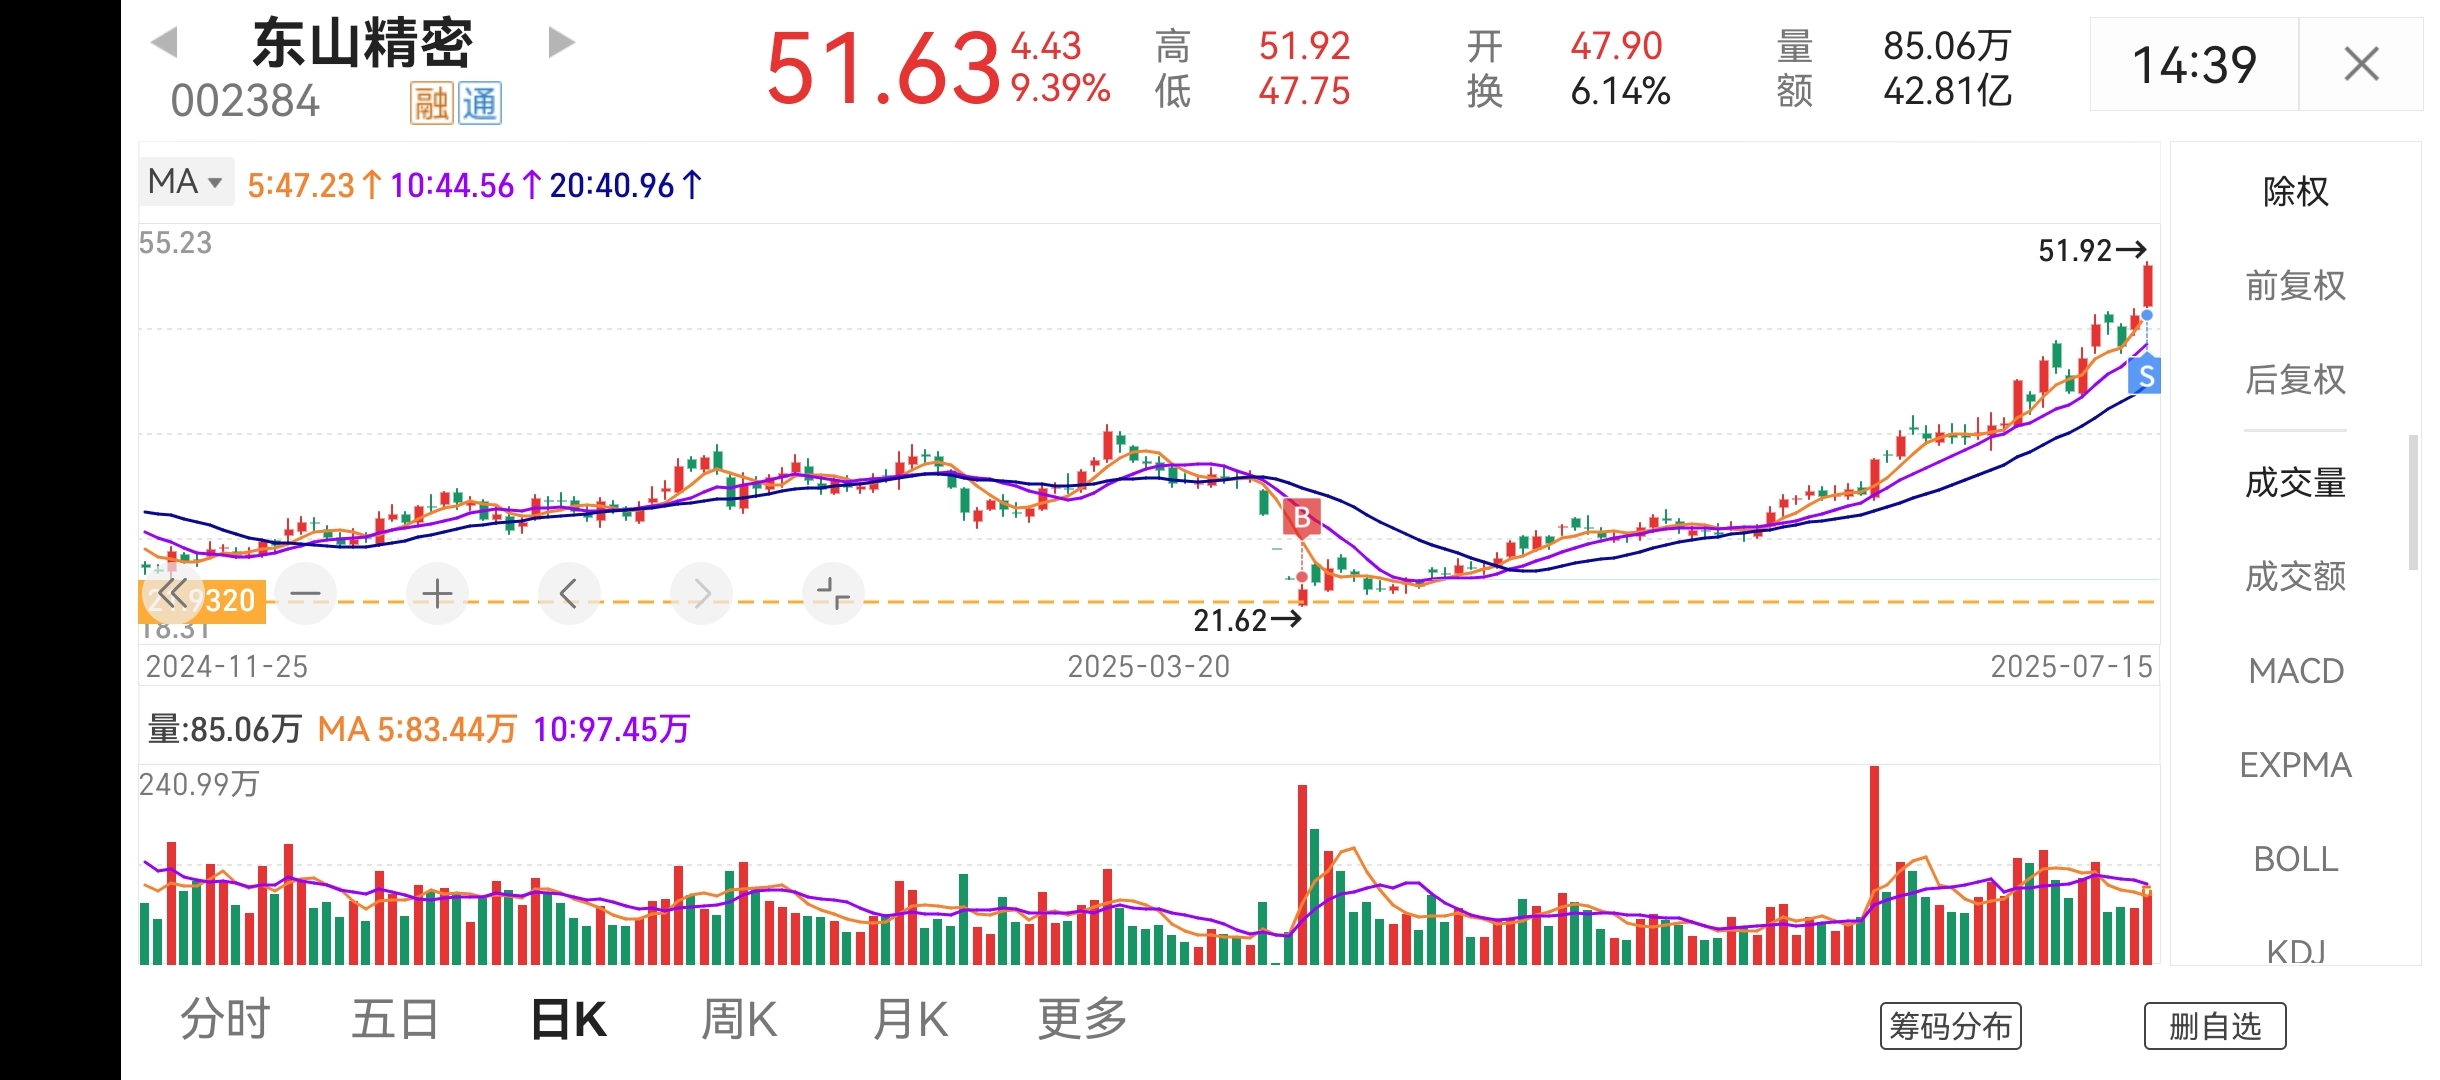Click the 2025-07-15 end date label
This screenshot has width=2440, height=1080.
(x=2071, y=666)
